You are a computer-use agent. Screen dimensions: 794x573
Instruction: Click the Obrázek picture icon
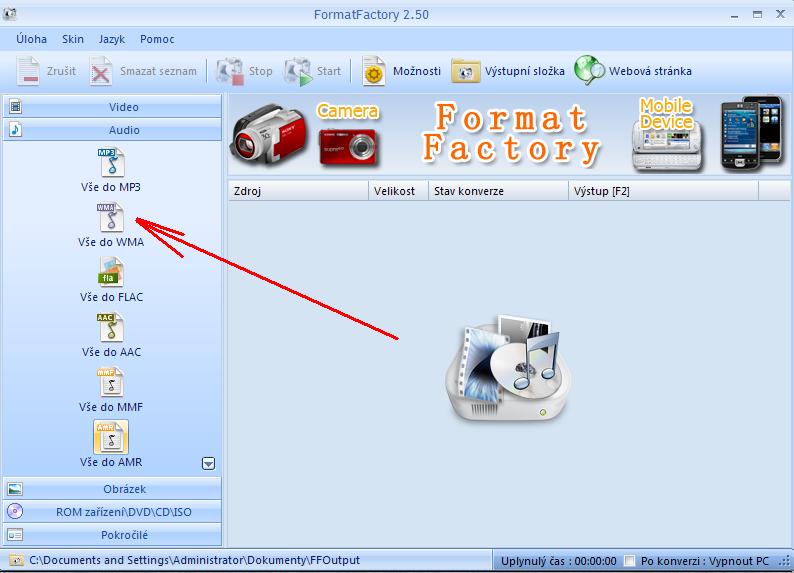click(x=15, y=489)
